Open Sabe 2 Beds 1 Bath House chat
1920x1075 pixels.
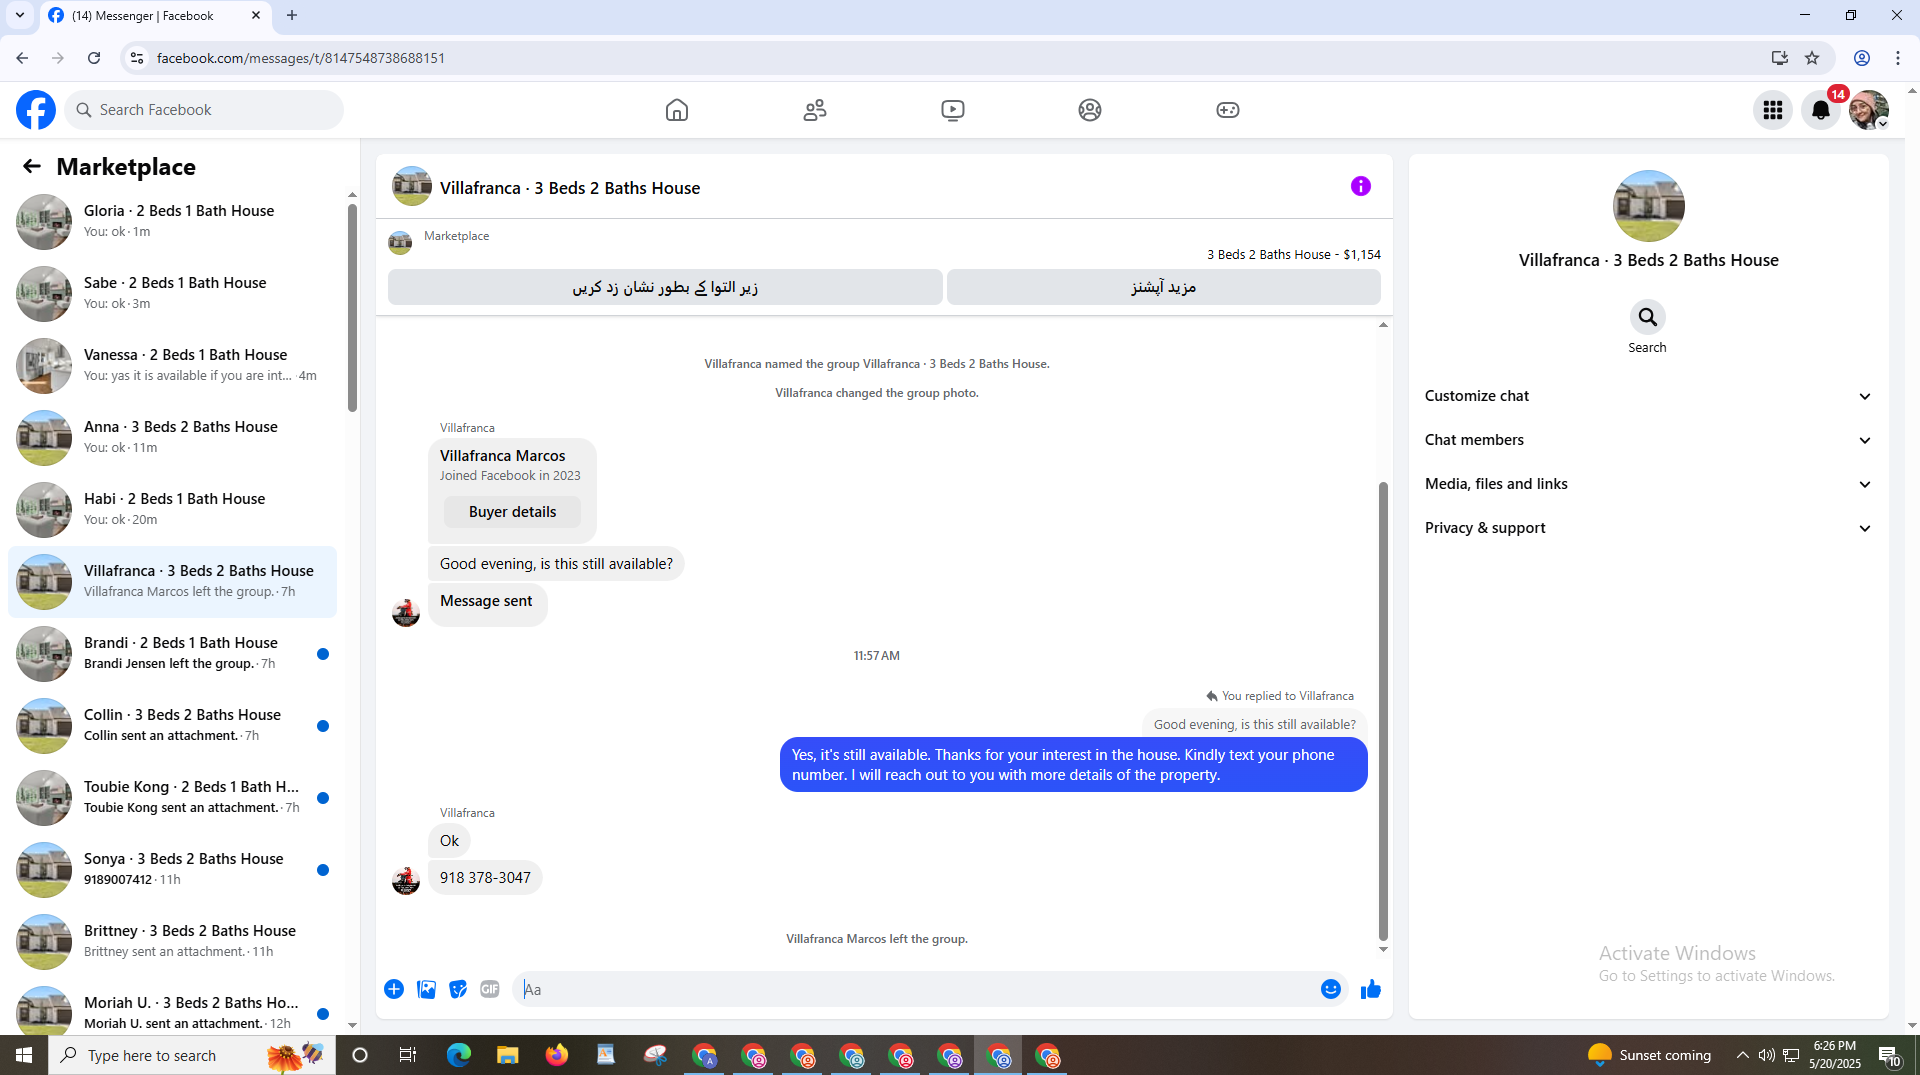click(172, 293)
